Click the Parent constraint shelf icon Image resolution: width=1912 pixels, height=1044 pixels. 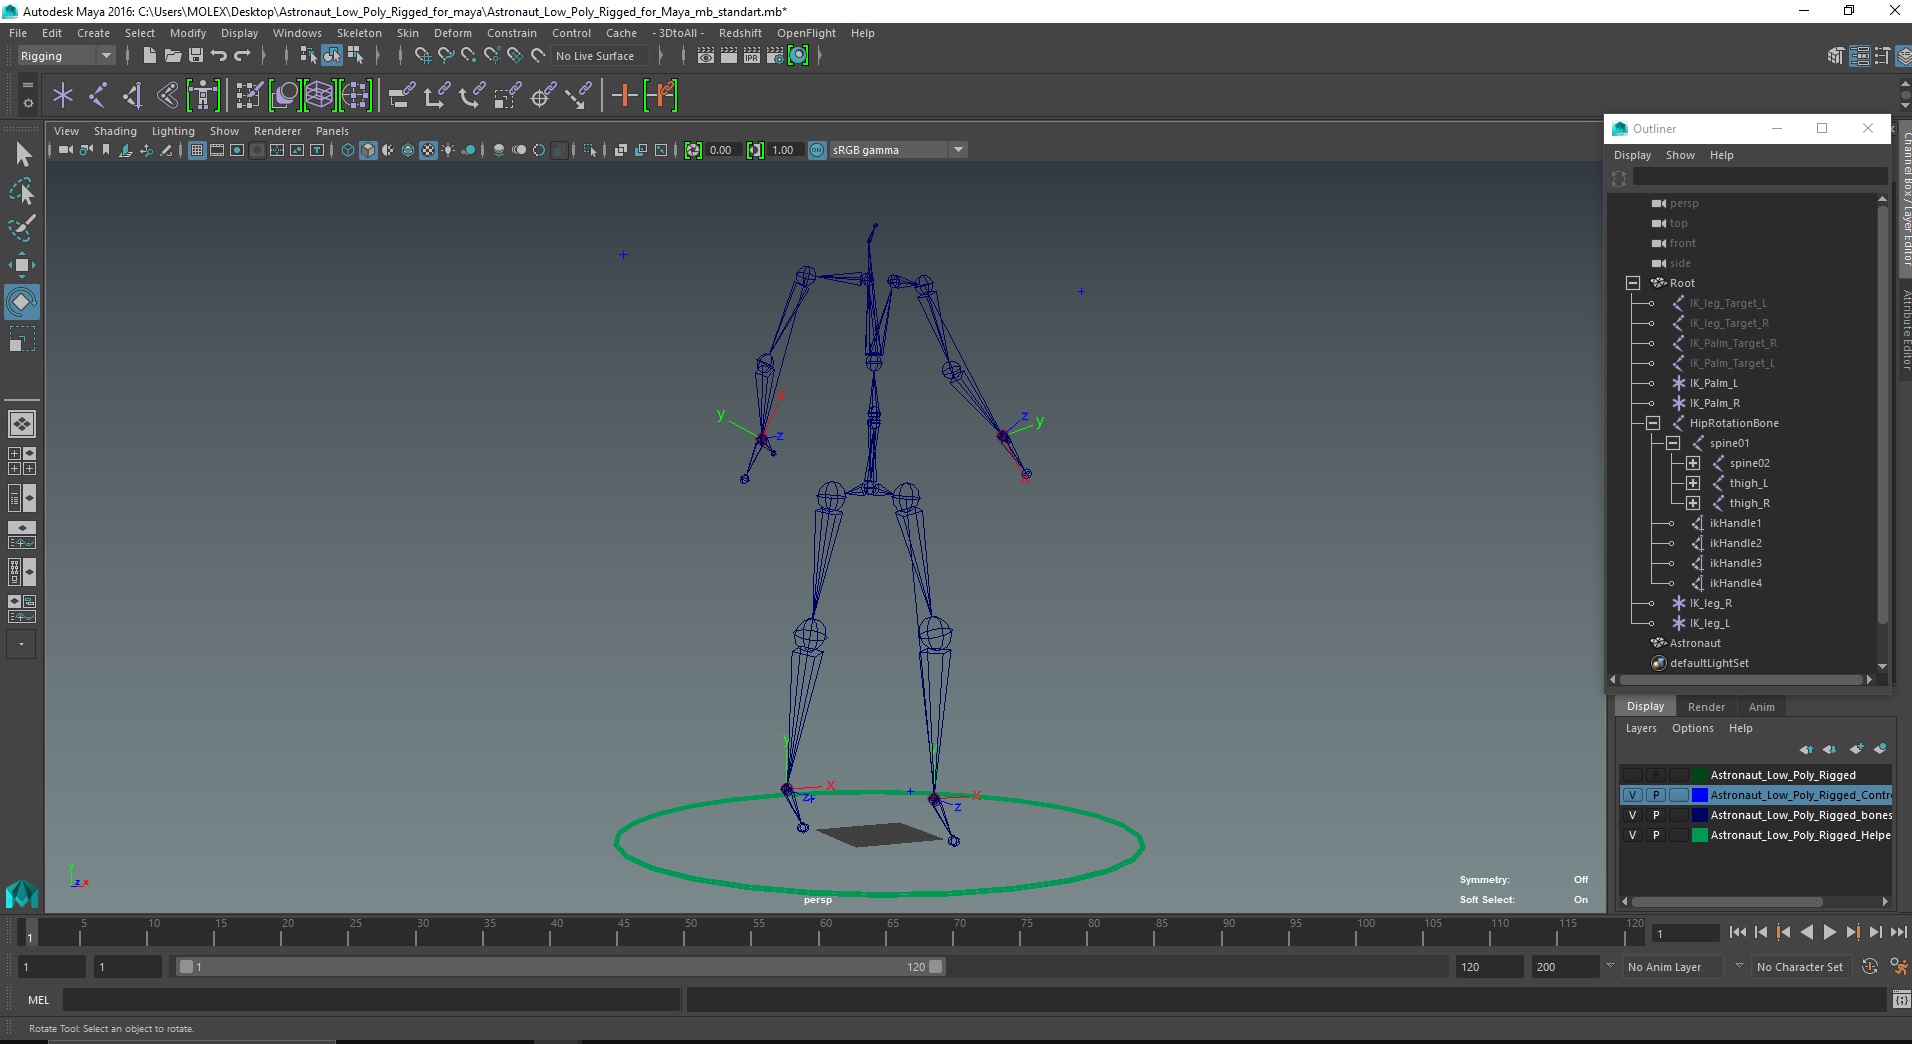tap(402, 96)
